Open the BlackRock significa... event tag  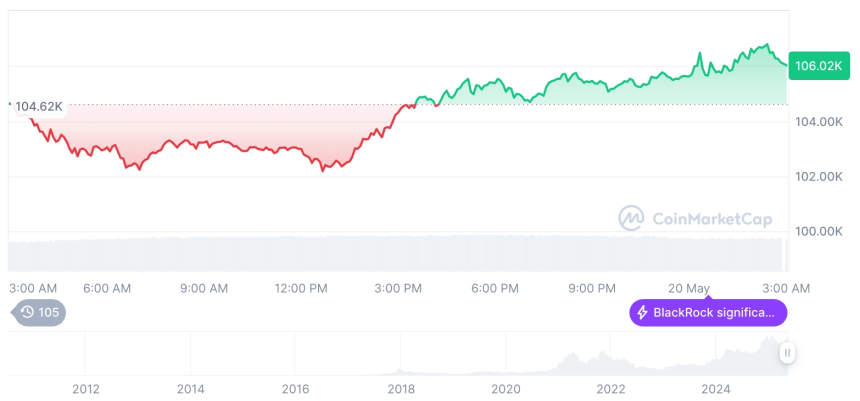tap(708, 313)
